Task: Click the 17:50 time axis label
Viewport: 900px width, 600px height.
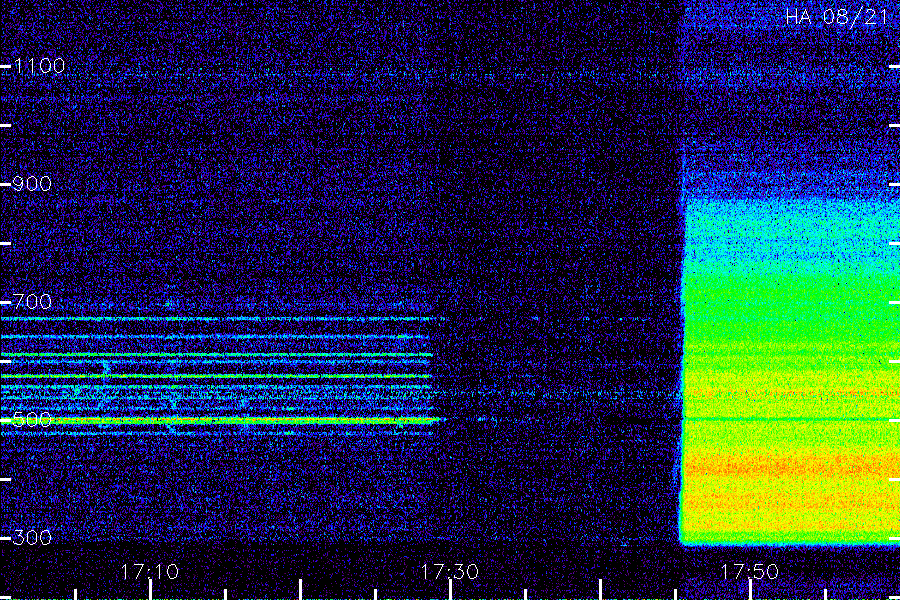Action: tap(750, 572)
